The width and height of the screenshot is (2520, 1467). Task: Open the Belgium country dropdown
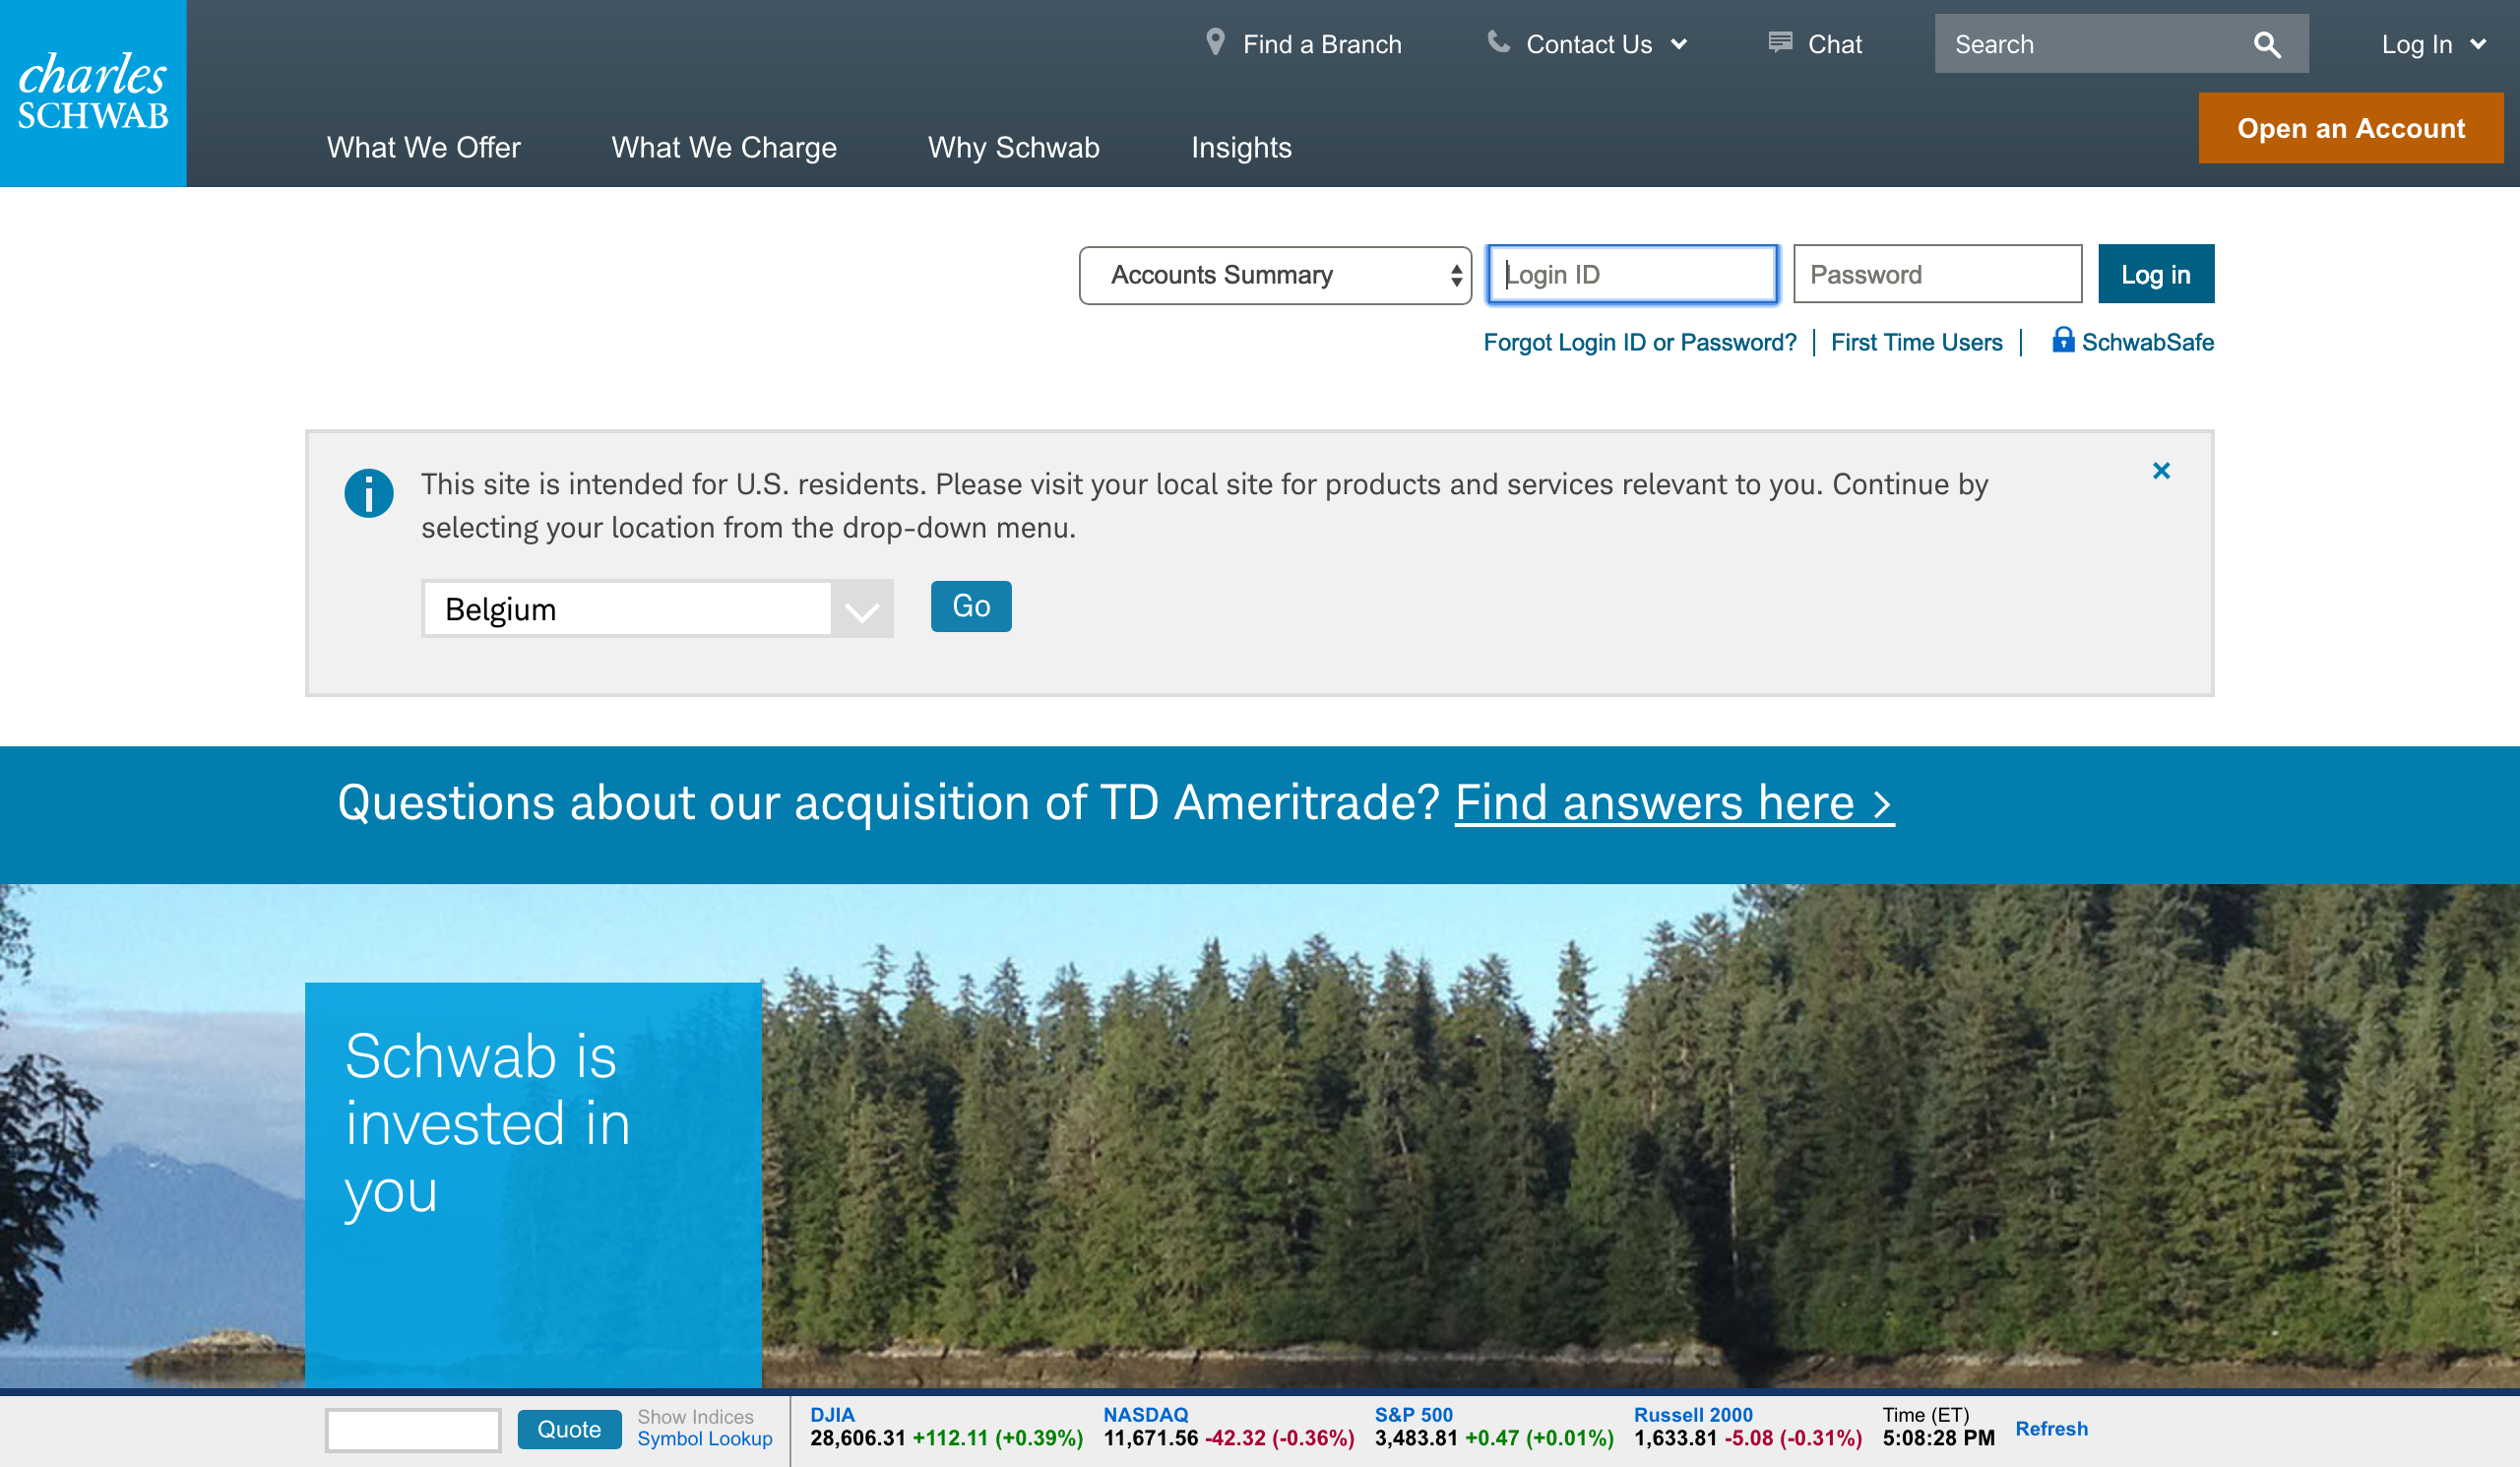pyautogui.click(x=657, y=608)
